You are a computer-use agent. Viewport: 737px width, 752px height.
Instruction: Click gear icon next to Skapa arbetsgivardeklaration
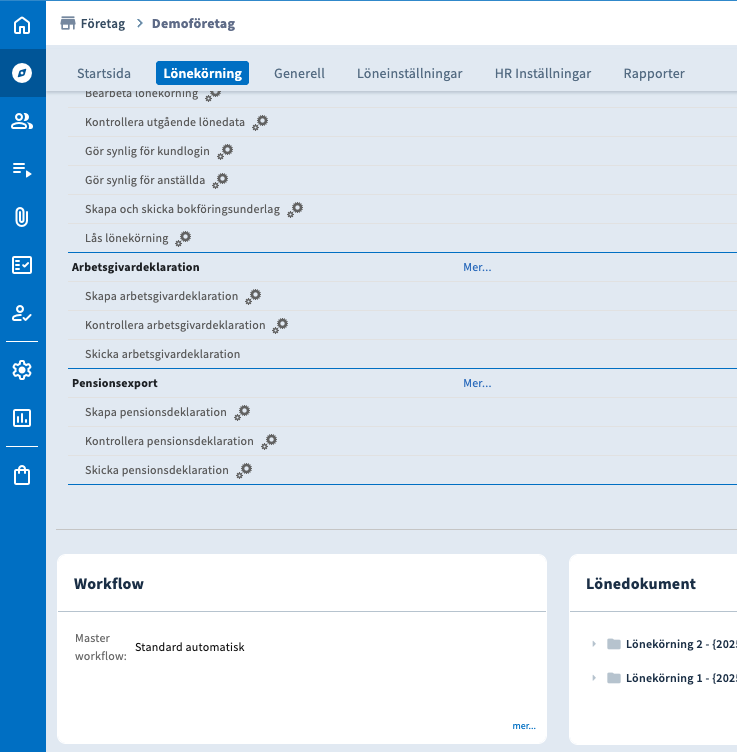point(253,296)
